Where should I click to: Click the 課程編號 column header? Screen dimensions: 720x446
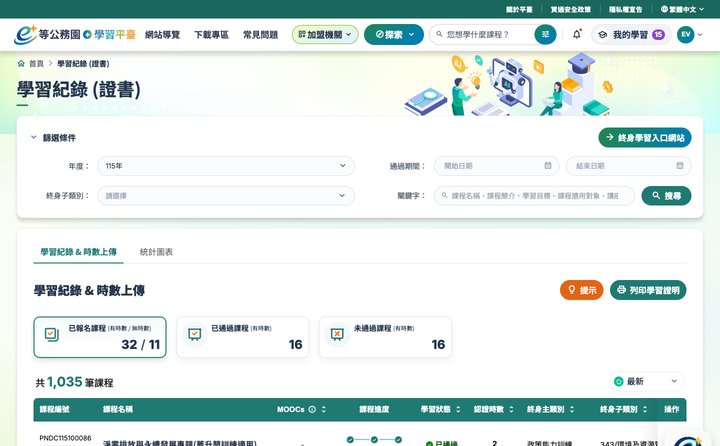click(54, 409)
